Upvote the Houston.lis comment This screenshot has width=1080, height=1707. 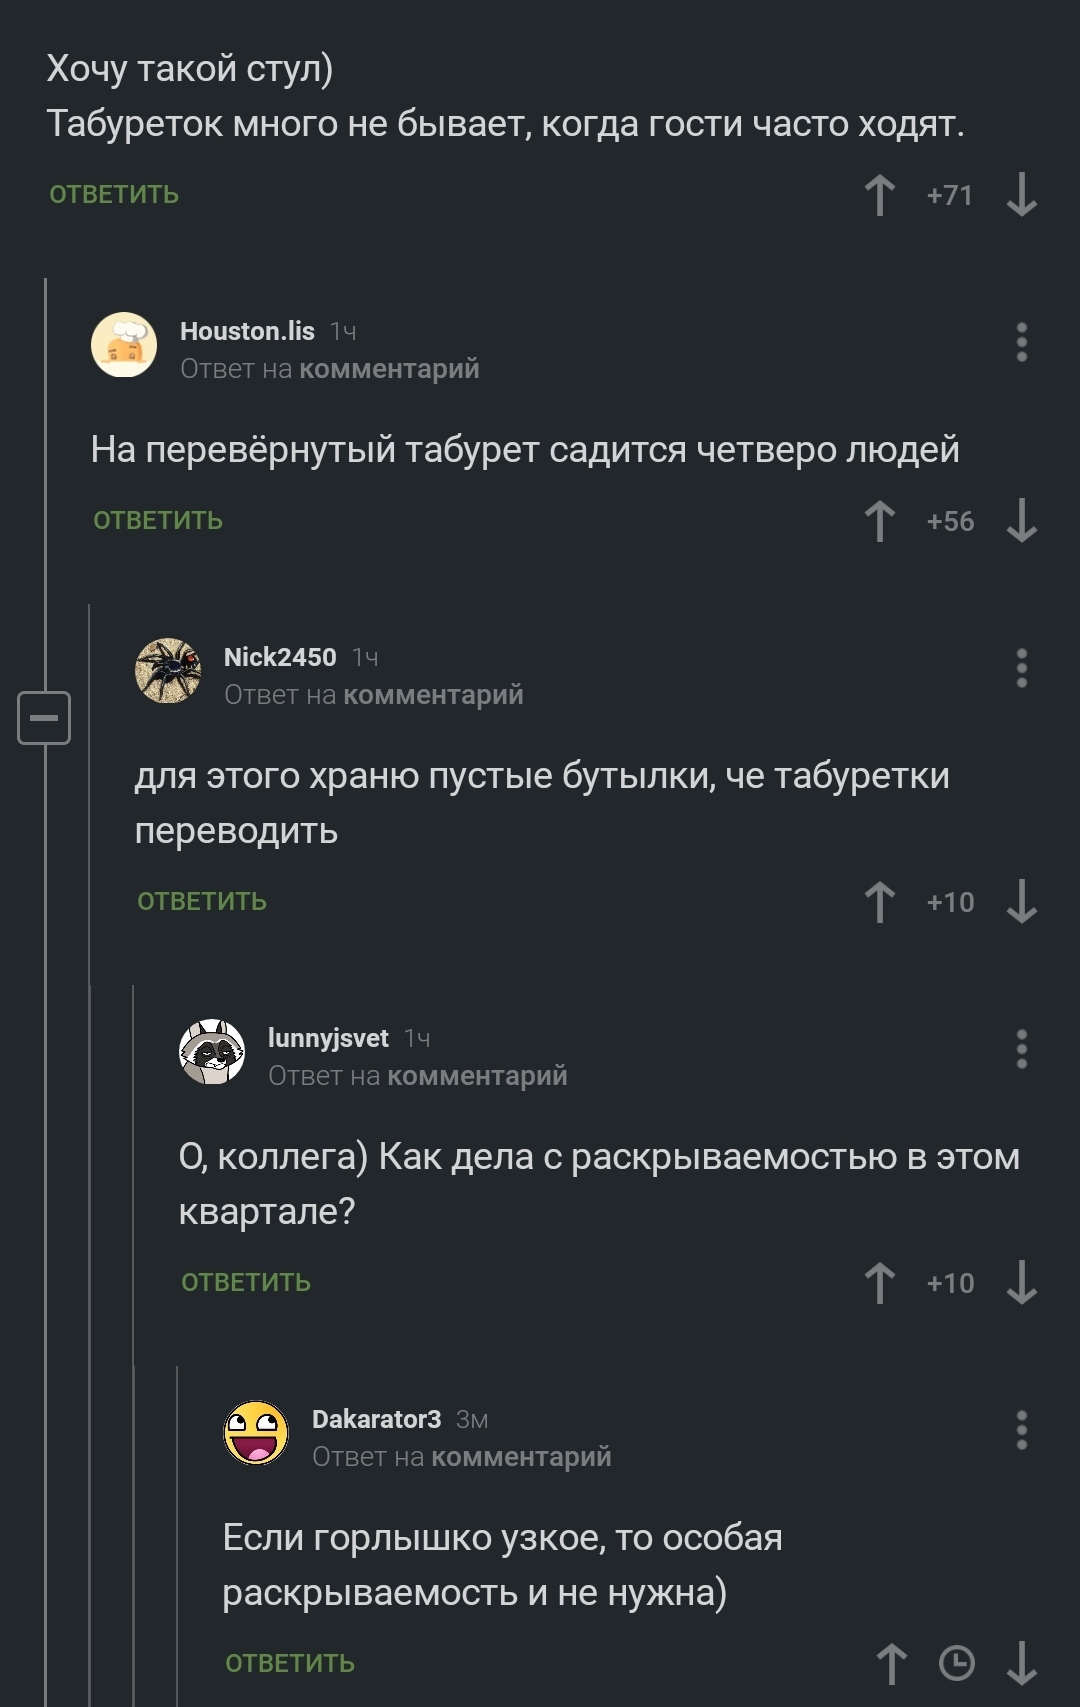(x=880, y=521)
